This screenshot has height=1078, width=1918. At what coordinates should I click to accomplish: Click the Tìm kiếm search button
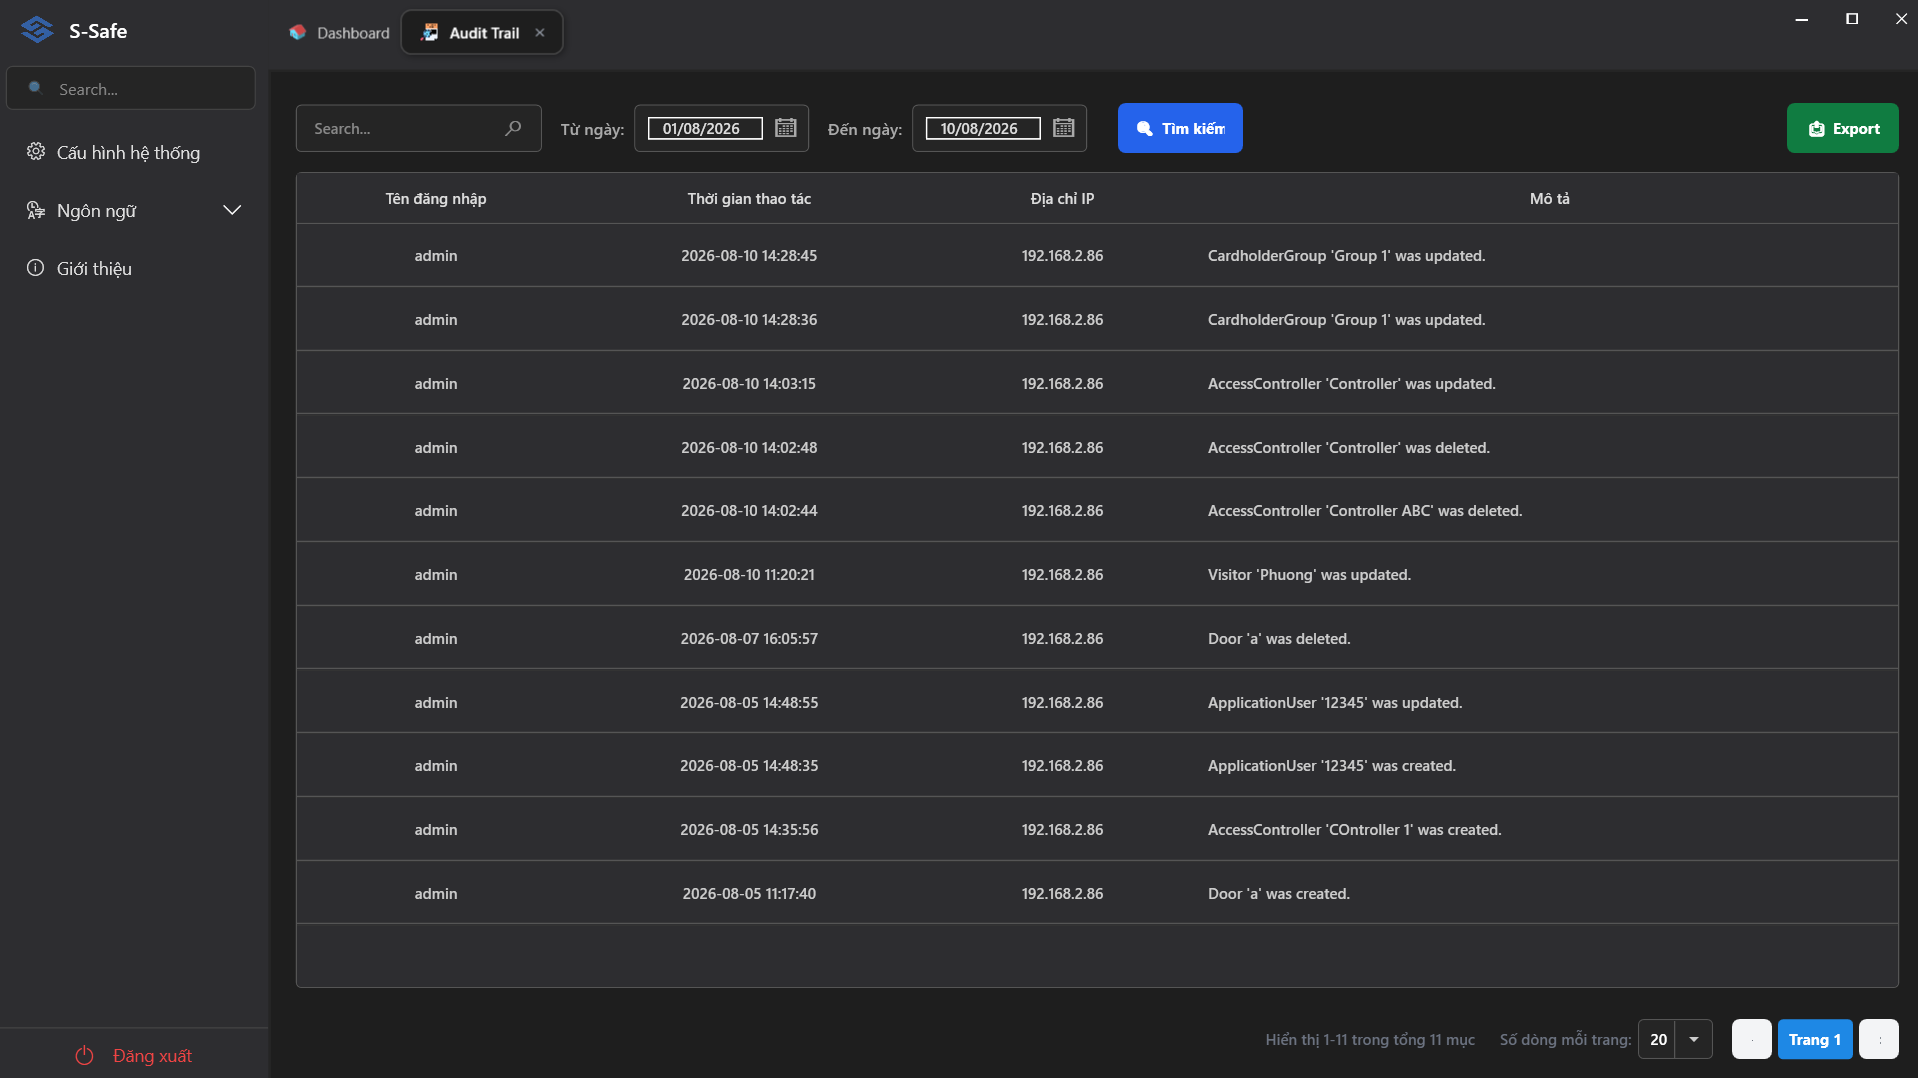coord(1180,128)
